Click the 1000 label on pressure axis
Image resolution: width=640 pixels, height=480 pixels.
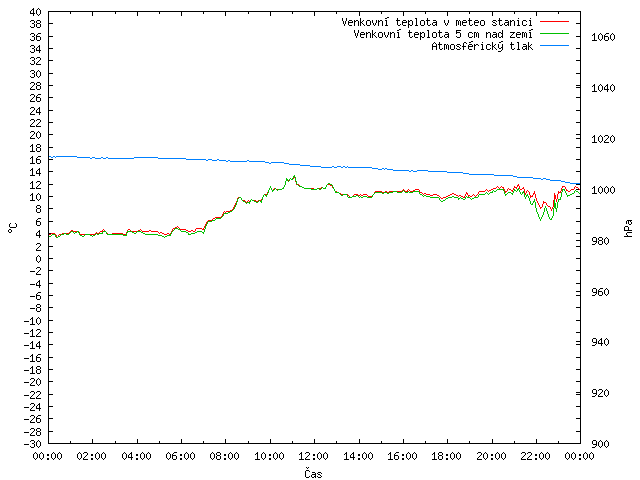click(603, 190)
